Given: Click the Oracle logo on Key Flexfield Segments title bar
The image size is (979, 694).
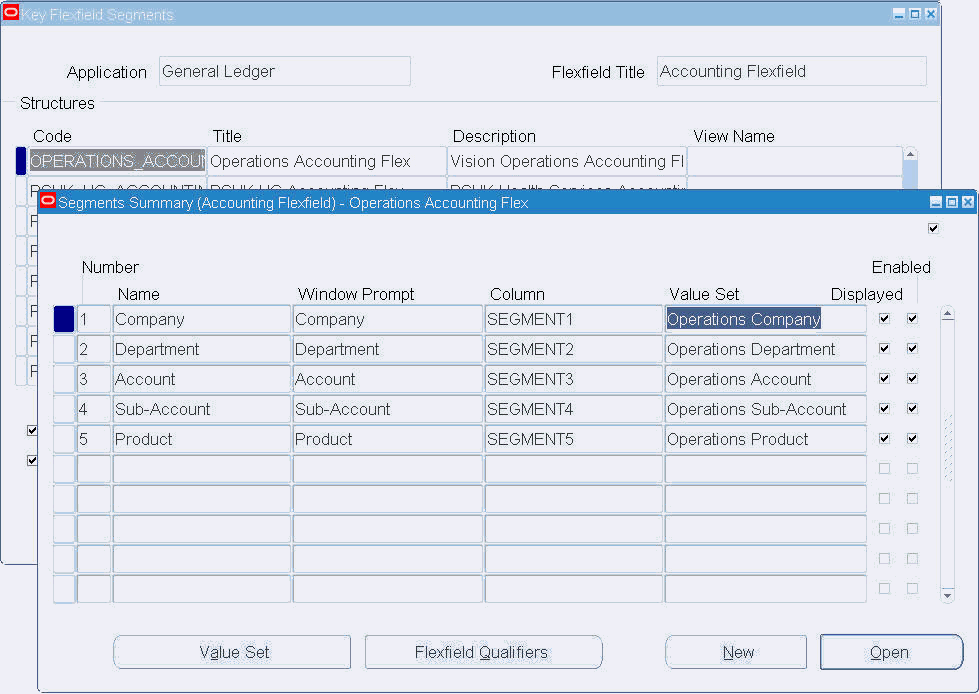Looking at the screenshot, I should 14,13.
